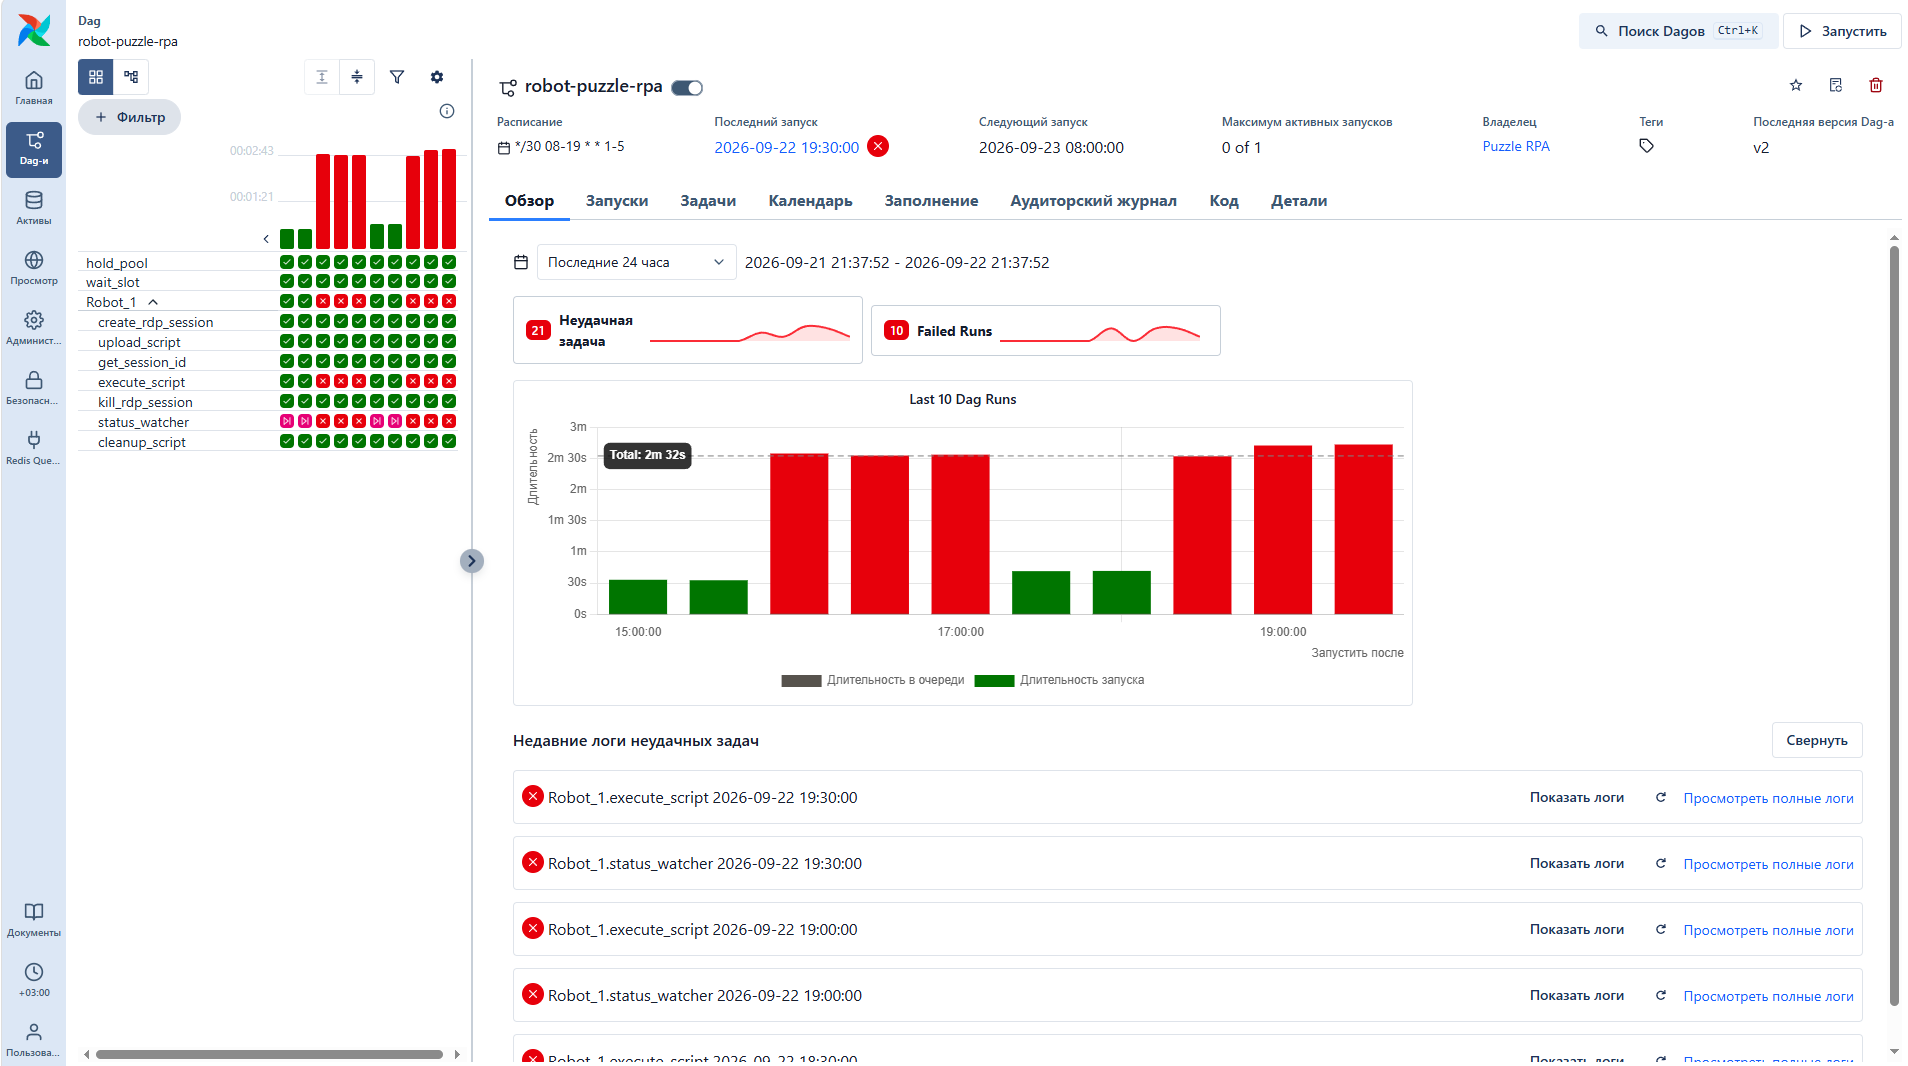This screenshot has width=1908, height=1066.
Task: Open the DAG documentation note icon
Action: point(1836,86)
